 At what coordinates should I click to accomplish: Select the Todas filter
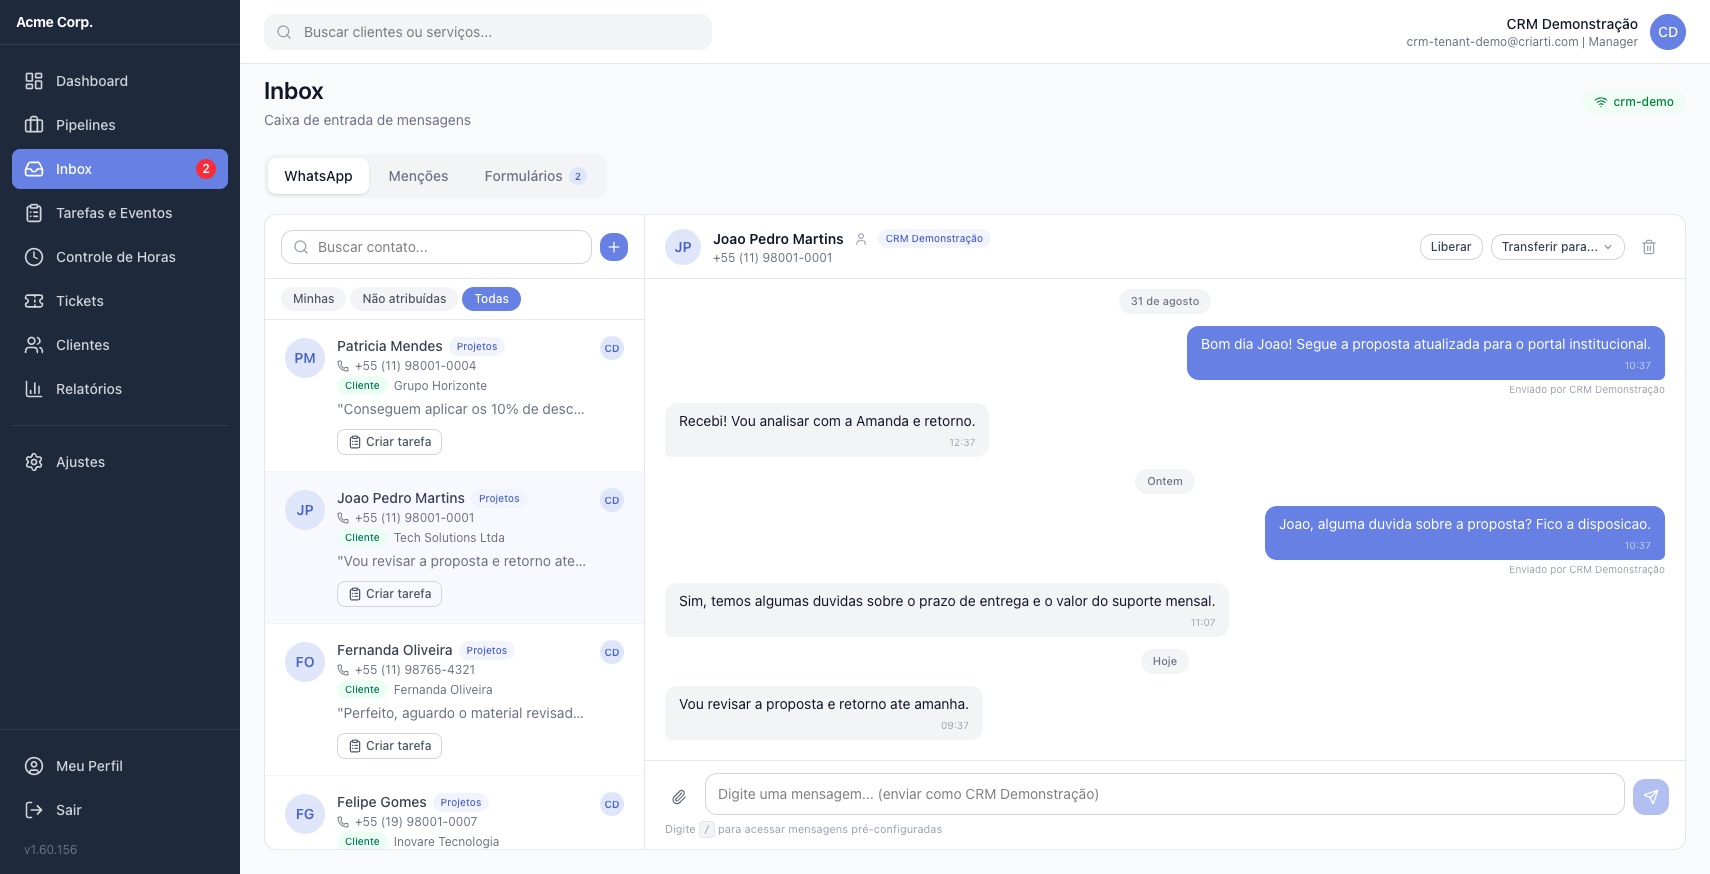492,299
